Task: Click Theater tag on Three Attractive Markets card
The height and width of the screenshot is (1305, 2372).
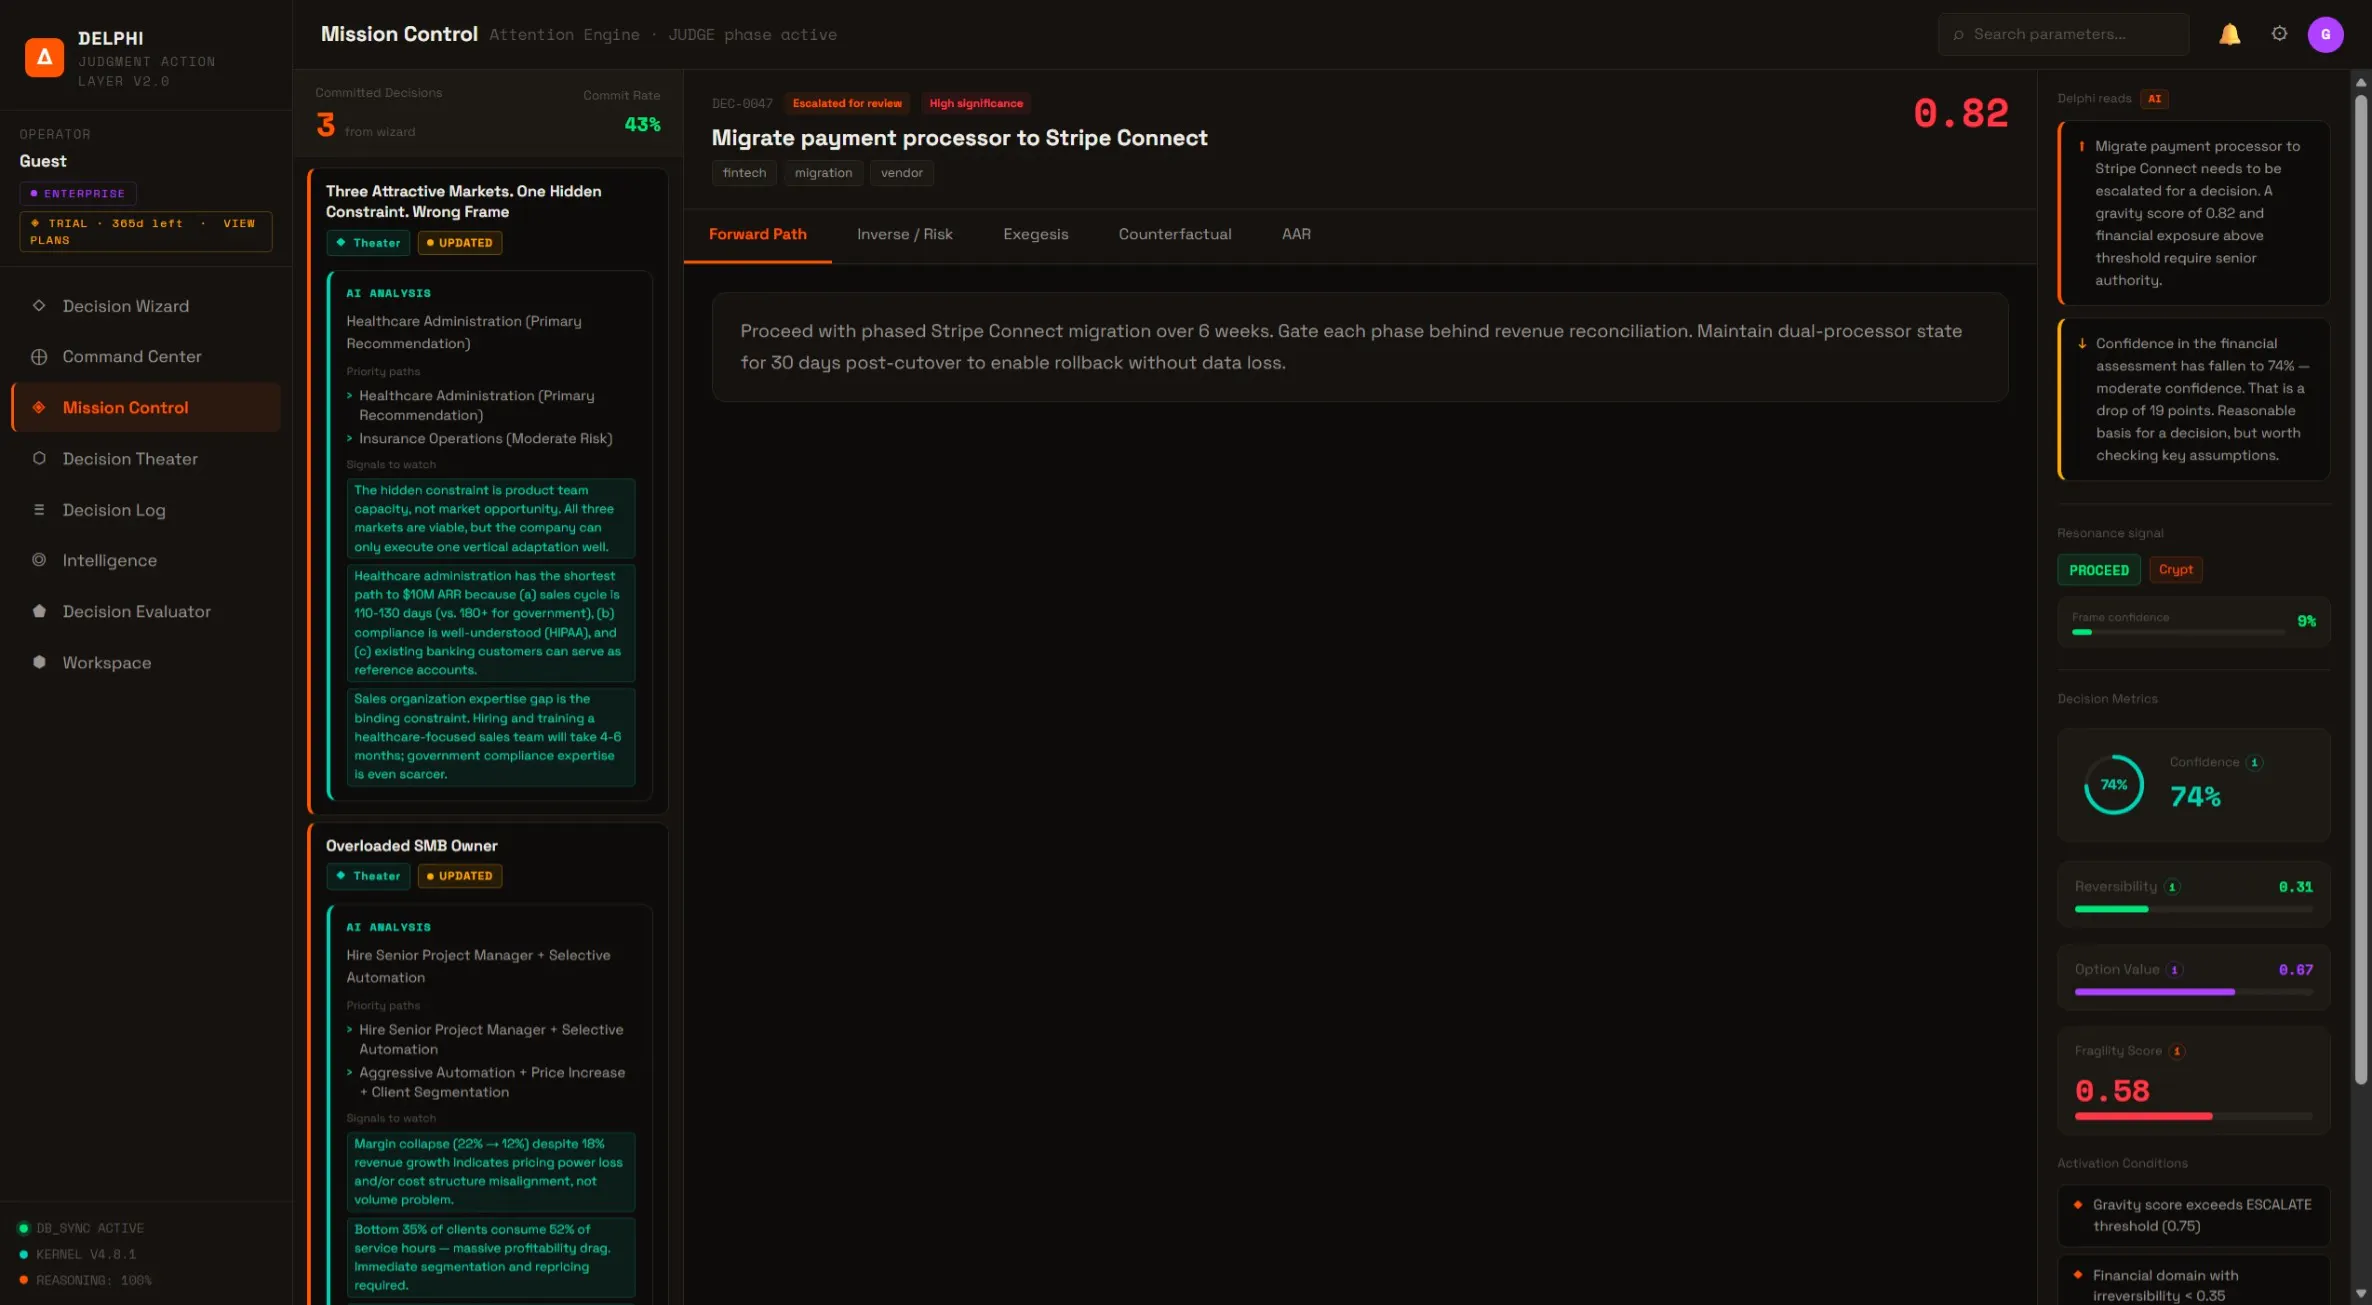Action: pyautogui.click(x=368, y=243)
